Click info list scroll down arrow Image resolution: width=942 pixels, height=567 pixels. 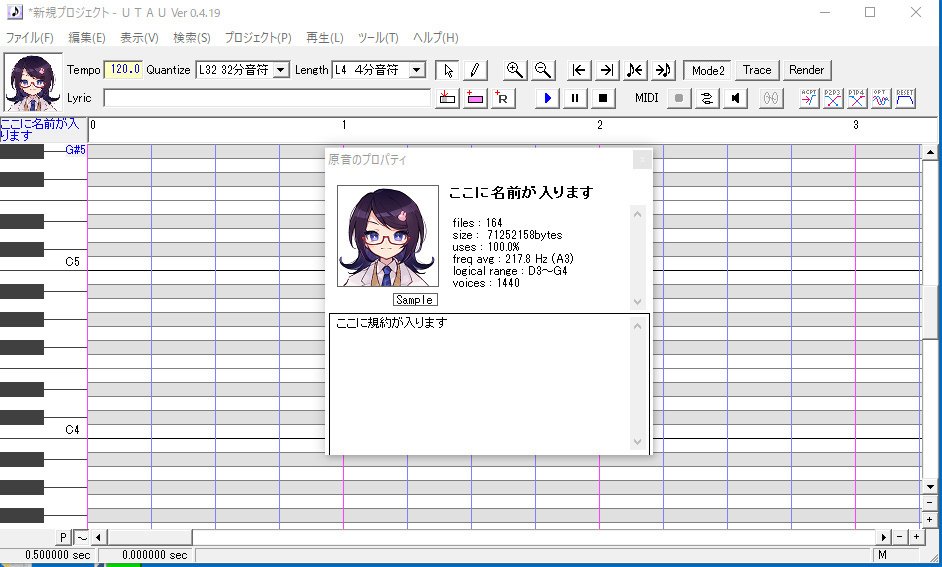(x=637, y=302)
